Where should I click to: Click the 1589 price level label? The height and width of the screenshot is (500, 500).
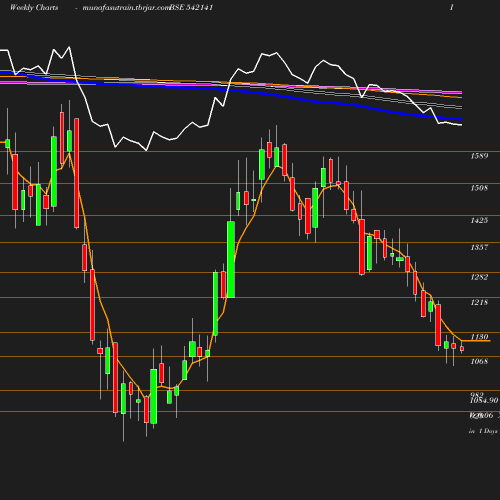pyautogui.click(x=479, y=156)
